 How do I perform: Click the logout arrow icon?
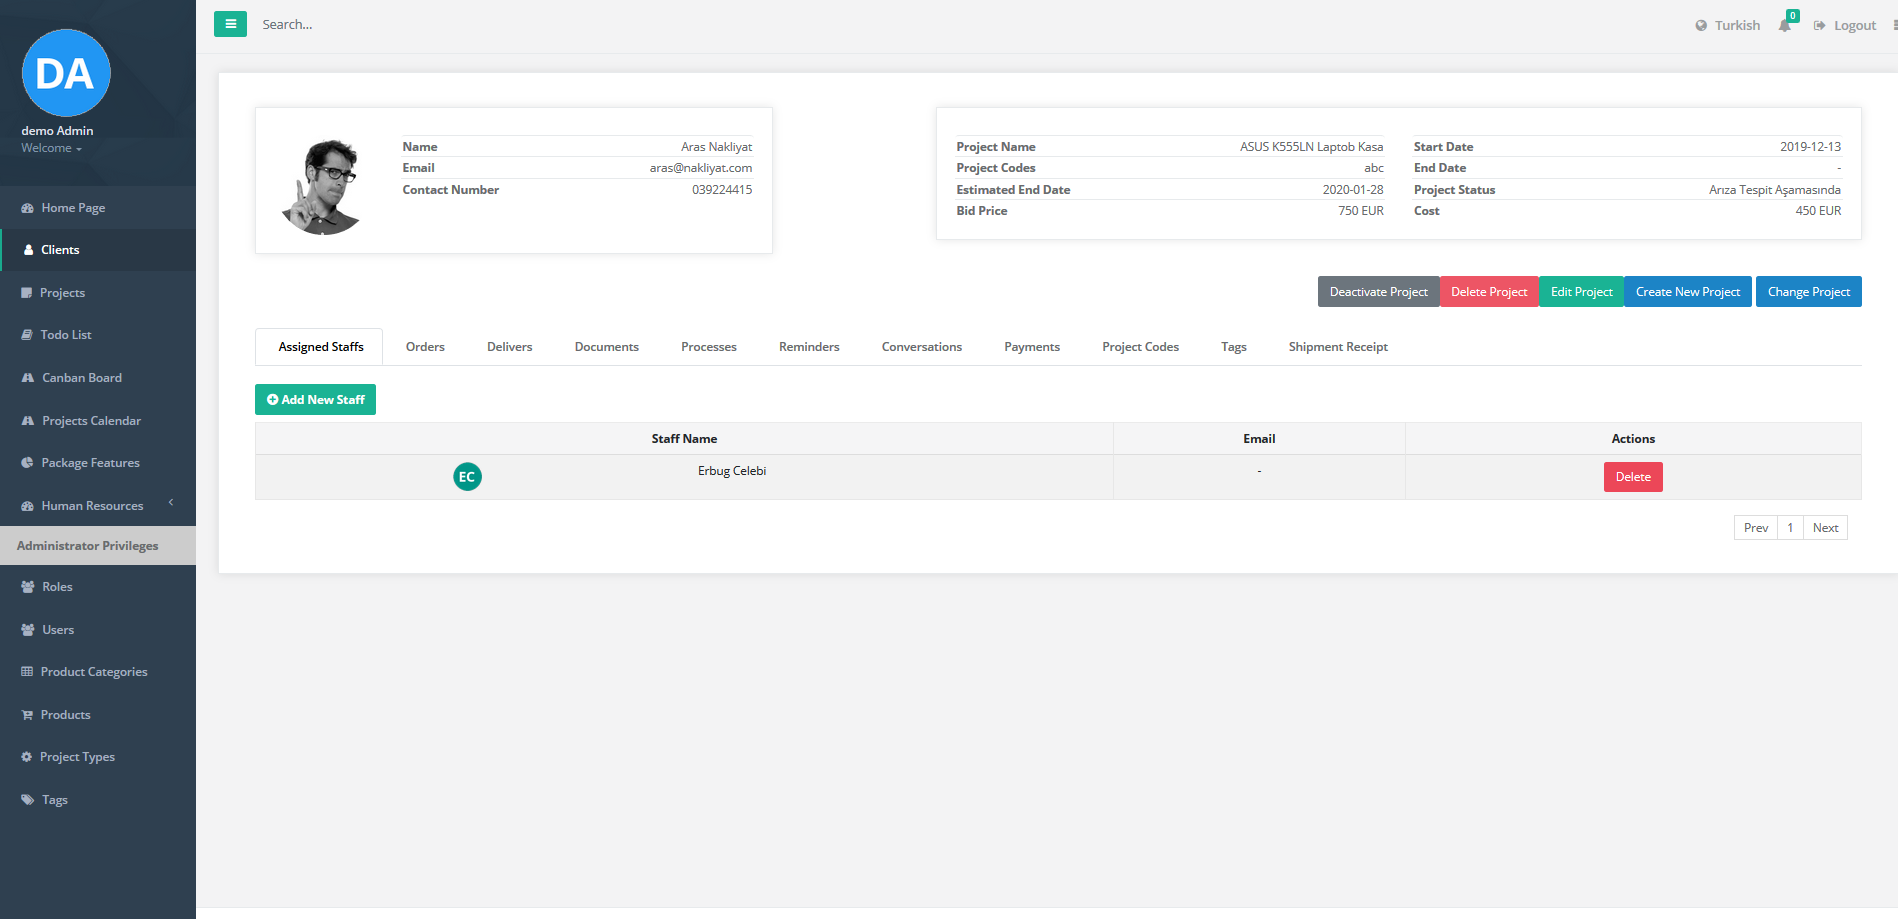(x=1820, y=26)
